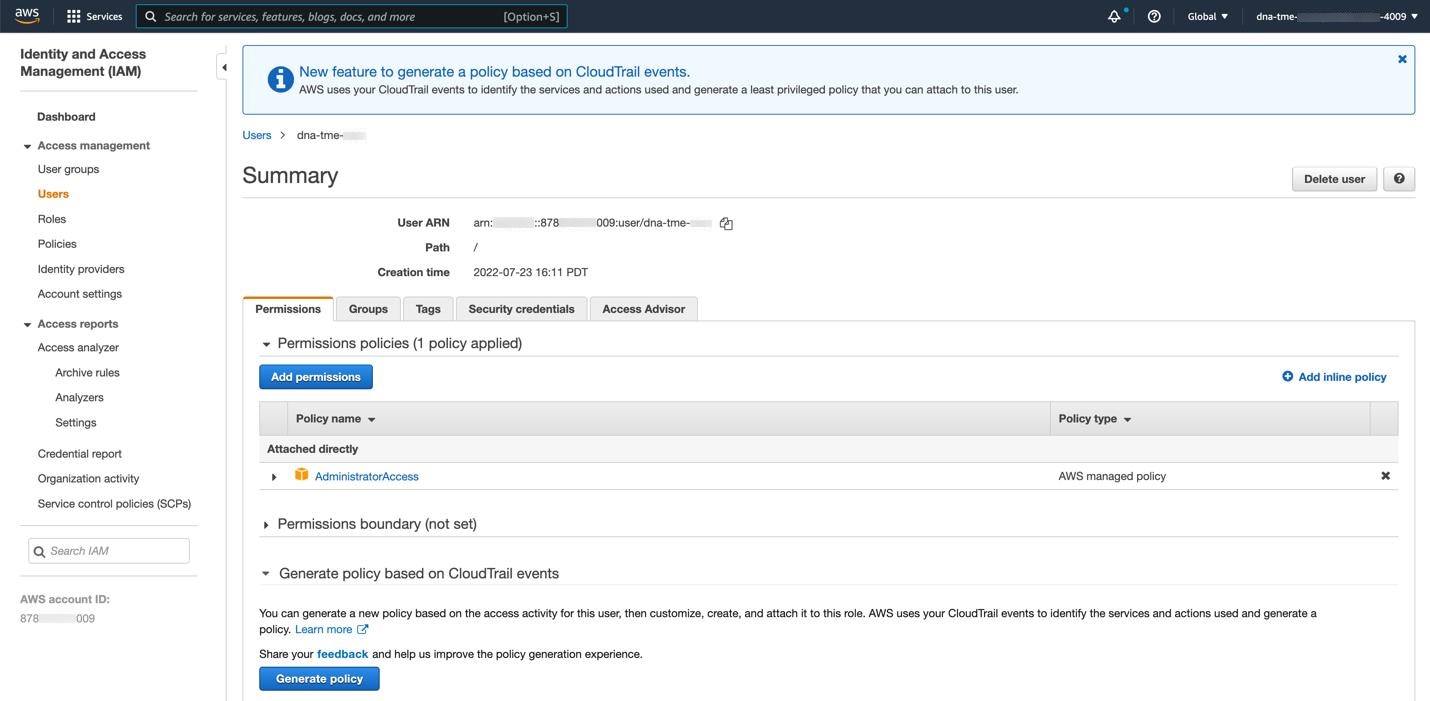
Task: Click the Generate policy button
Action: click(x=319, y=679)
